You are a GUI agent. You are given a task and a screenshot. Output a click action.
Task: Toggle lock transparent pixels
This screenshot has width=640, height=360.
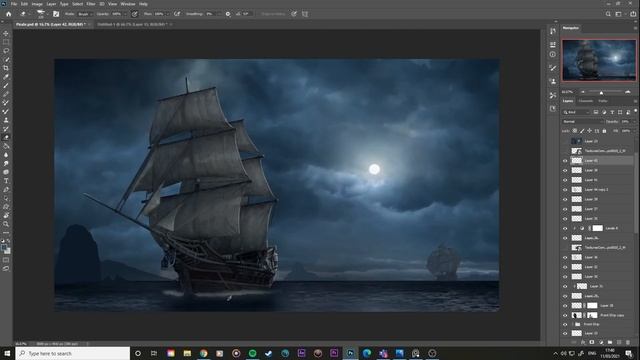point(575,131)
